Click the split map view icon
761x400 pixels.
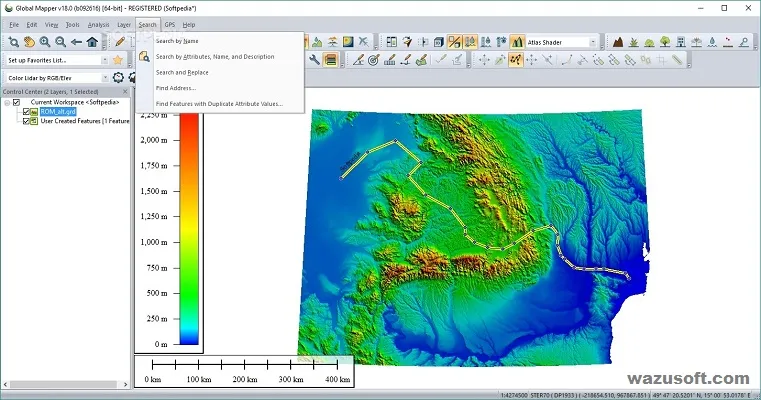pos(392,42)
